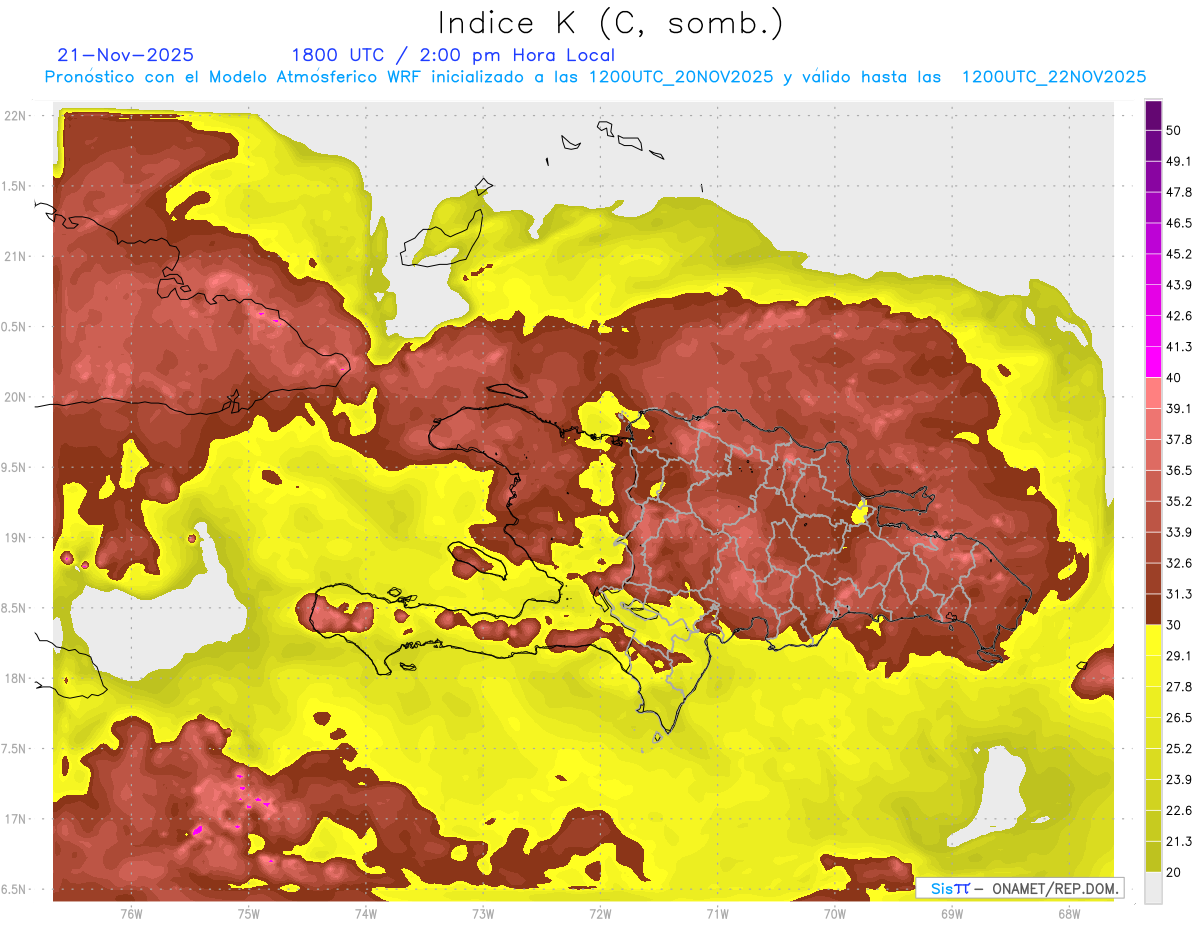Viewport: 1200px width, 927px height.
Task: Click the colorbar value "36.5"
Action: [1179, 470]
